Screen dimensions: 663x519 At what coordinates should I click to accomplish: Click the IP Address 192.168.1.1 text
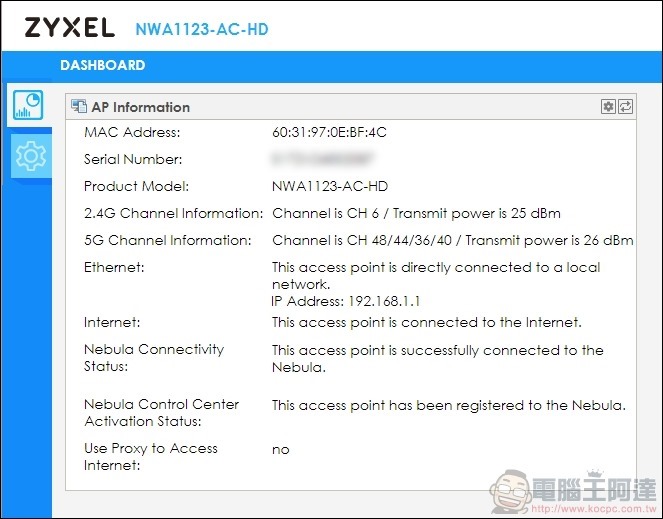[x=345, y=301]
